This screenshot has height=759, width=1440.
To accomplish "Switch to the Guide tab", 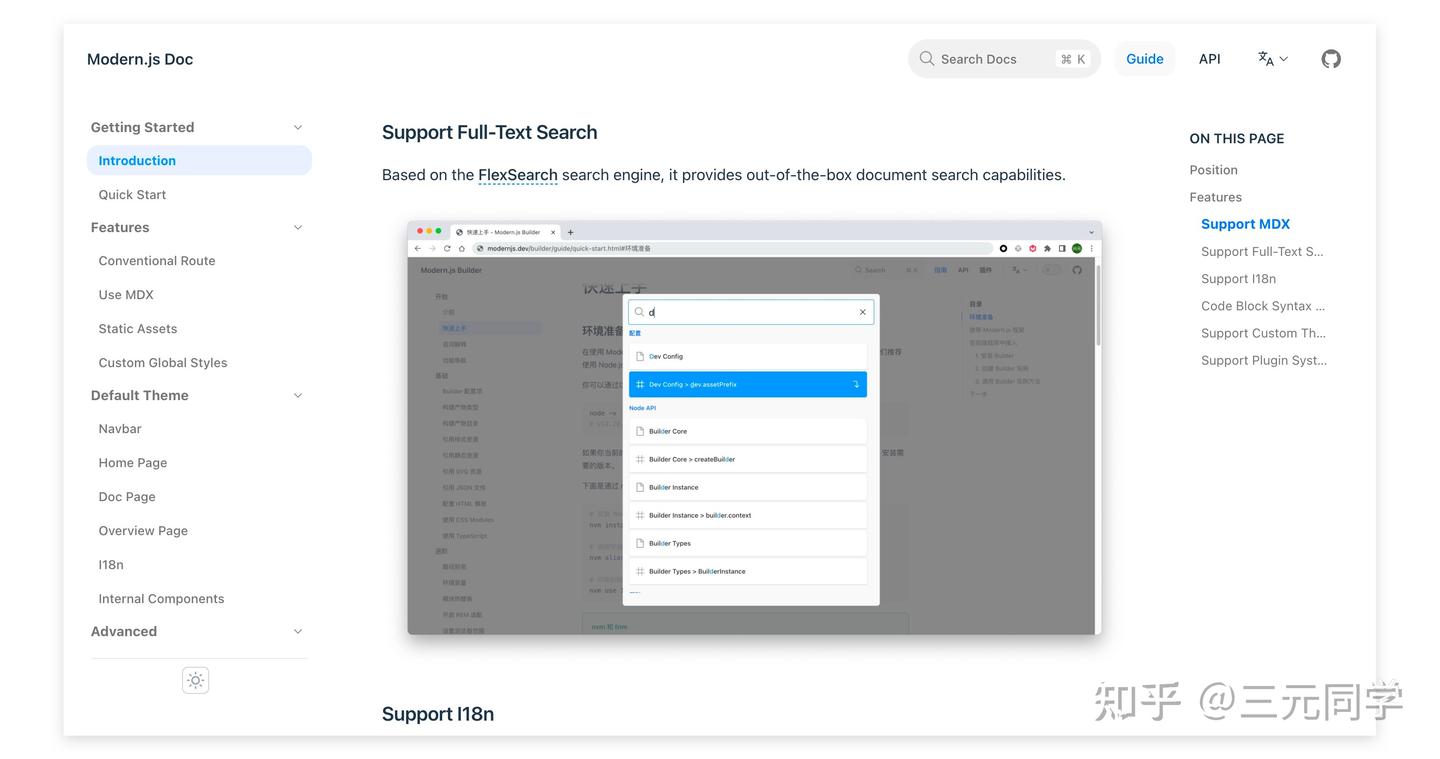I will click(x=1144, y=59).
